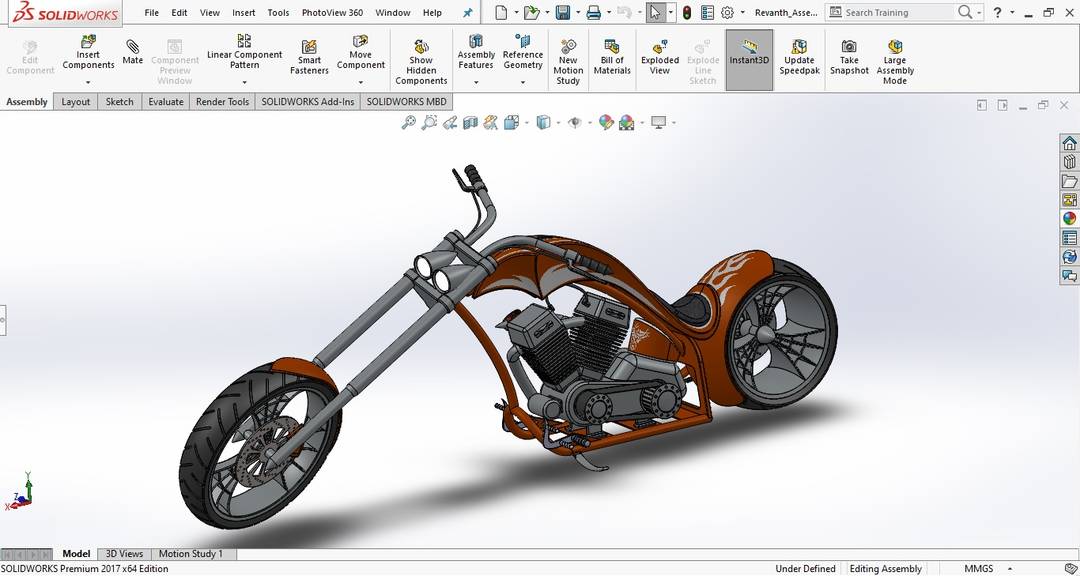Click the SOLIDWORKS logo
1080x576 pixels.
click(x=64, y=12)
